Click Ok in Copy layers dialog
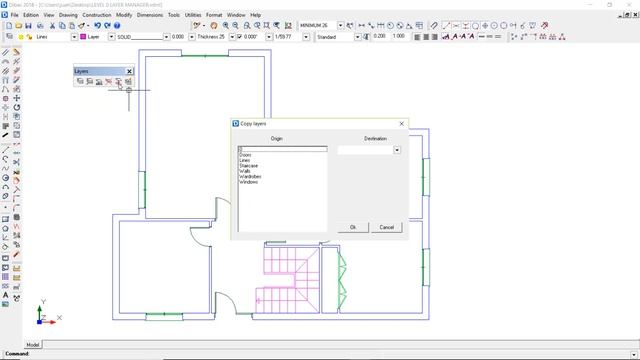This screenshot has height=360, width=640. (x=353, y=227)
